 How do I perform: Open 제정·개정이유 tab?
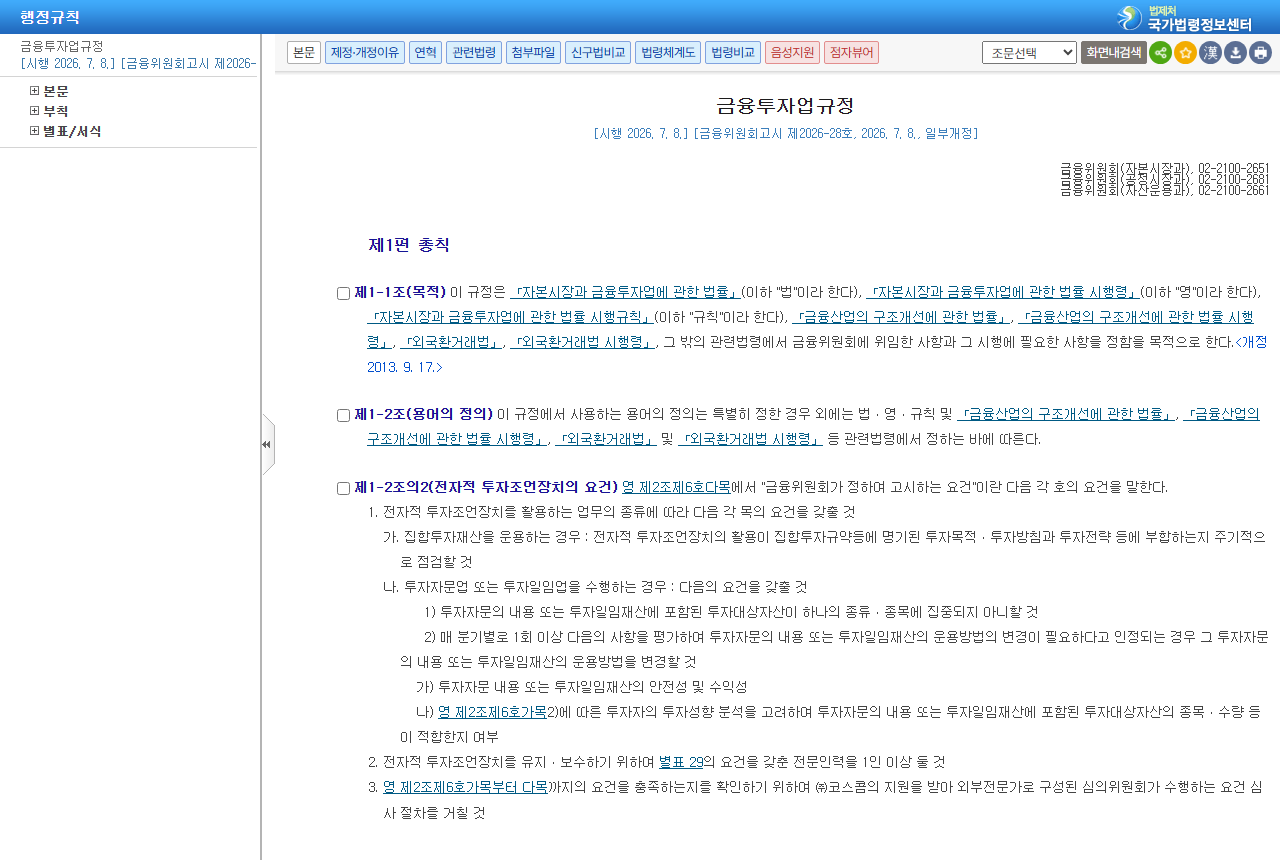point(365,53)
